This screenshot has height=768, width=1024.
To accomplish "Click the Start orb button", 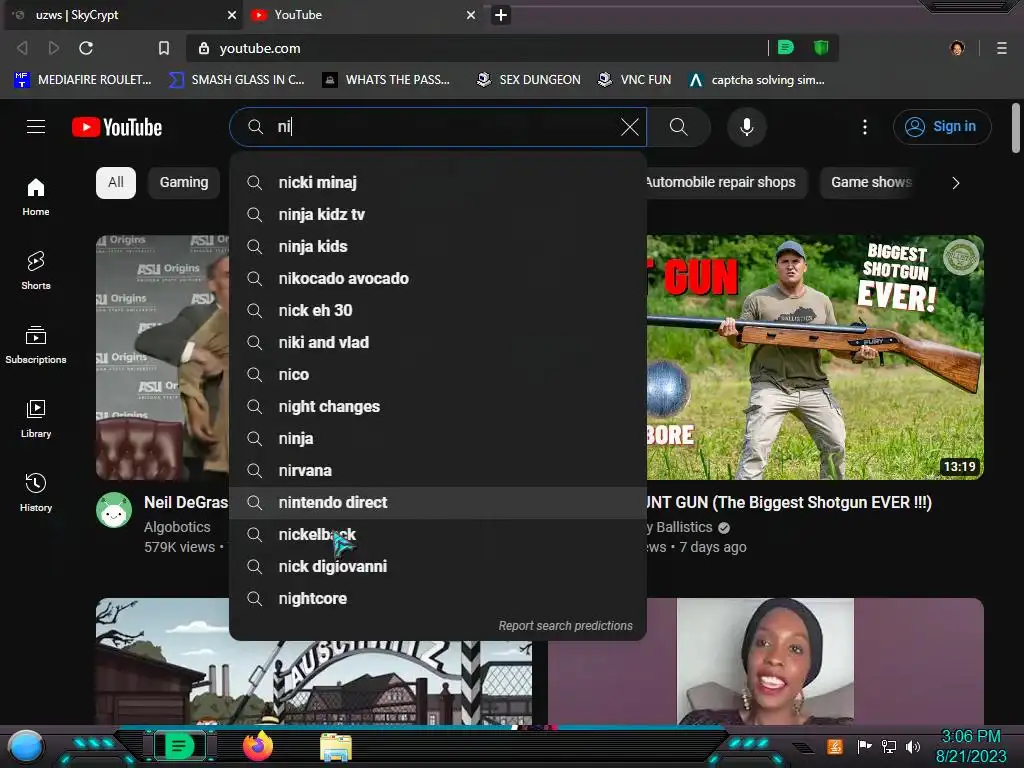I will point(26,747).
